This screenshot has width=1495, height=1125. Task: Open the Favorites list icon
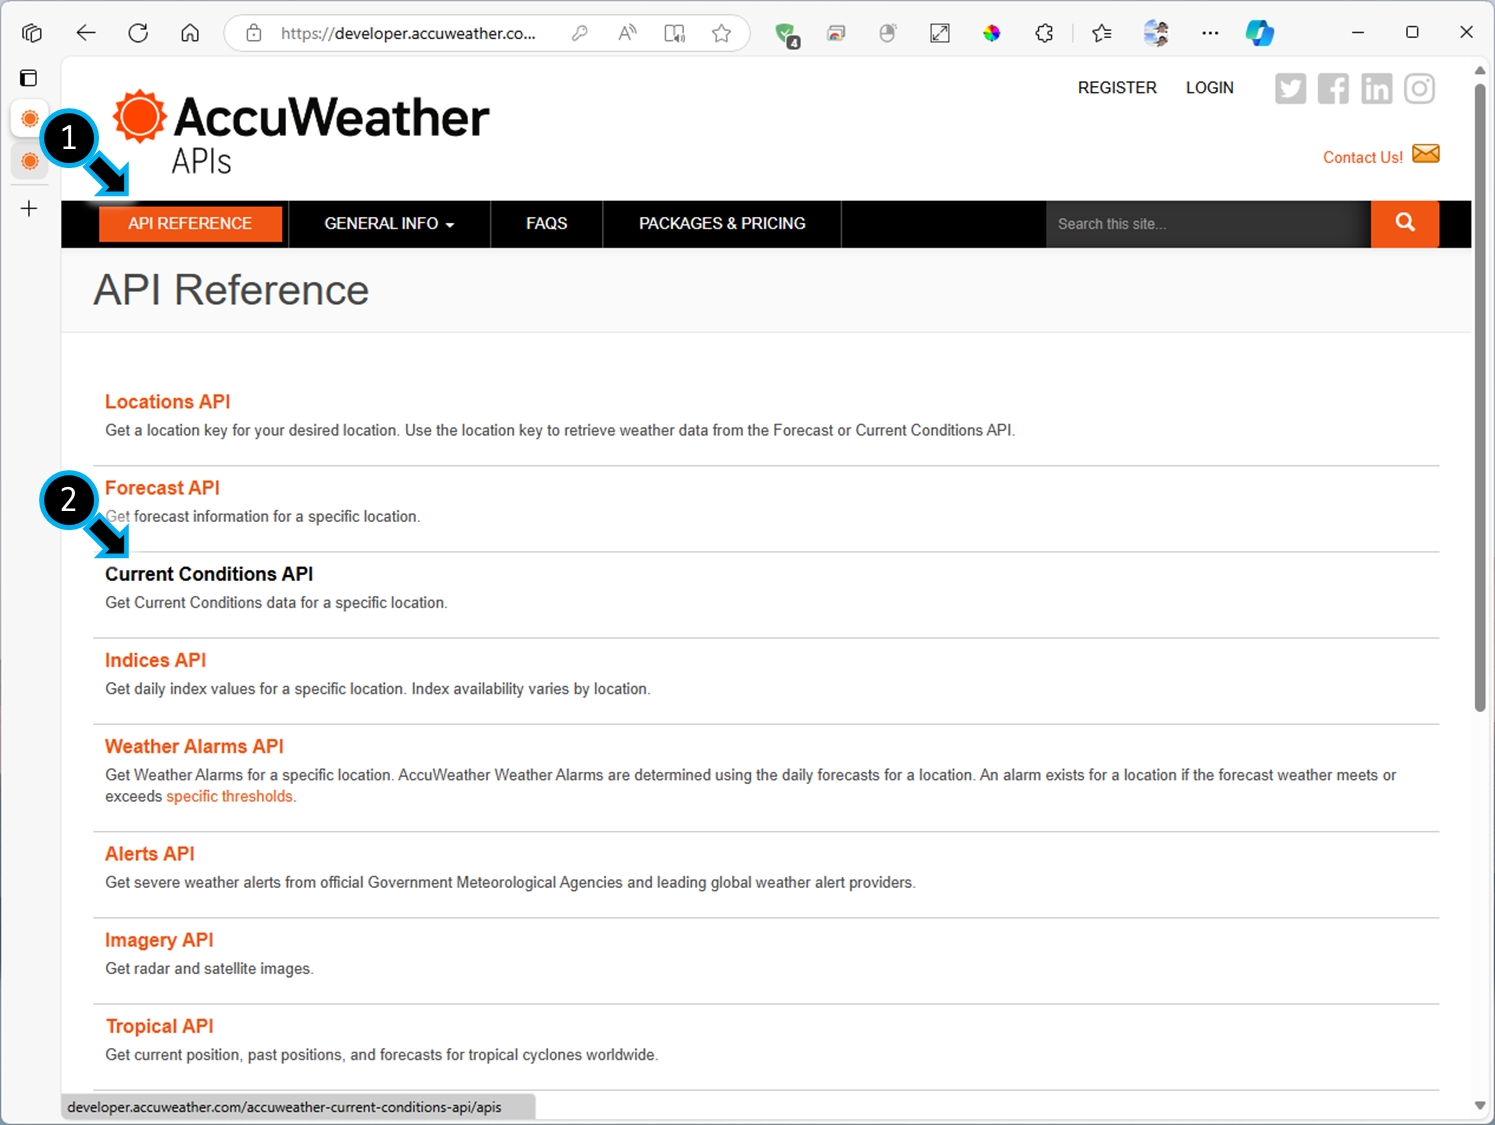[1102, 33]
